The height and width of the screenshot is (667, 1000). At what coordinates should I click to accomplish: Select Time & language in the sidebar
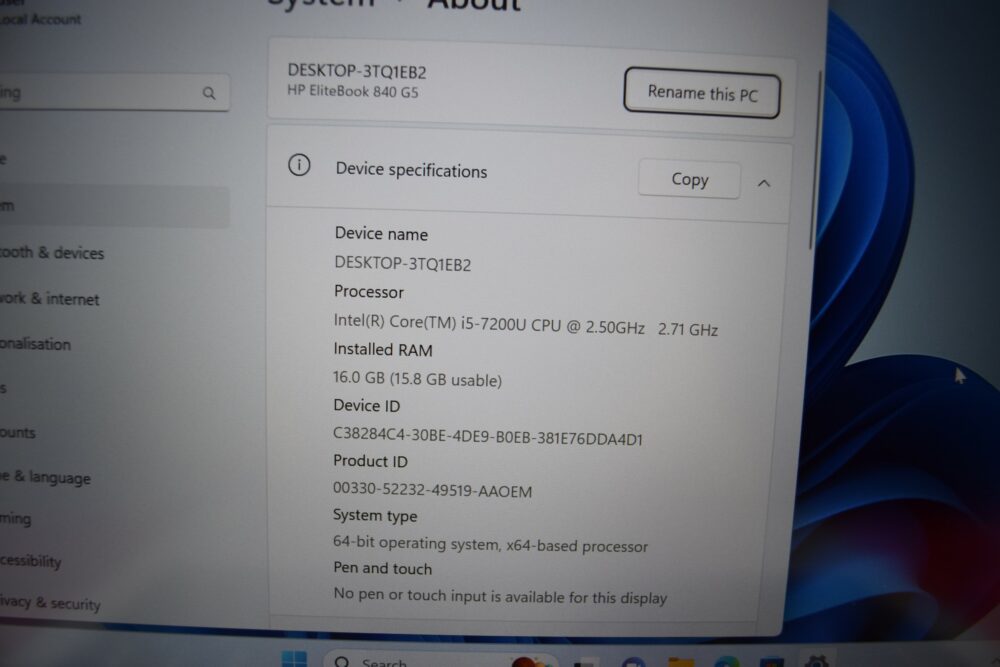click(45, 477)
